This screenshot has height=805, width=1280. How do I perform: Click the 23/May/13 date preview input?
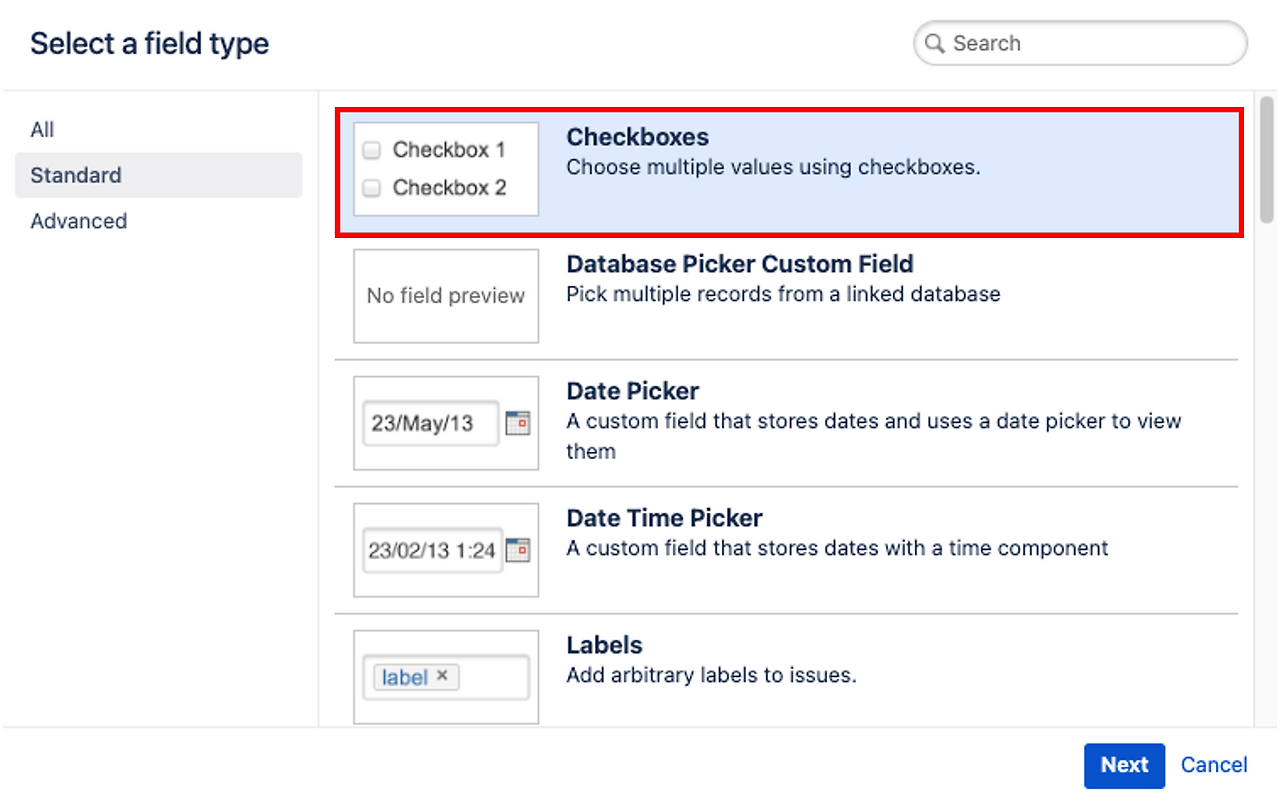click(x=430, y=423)
